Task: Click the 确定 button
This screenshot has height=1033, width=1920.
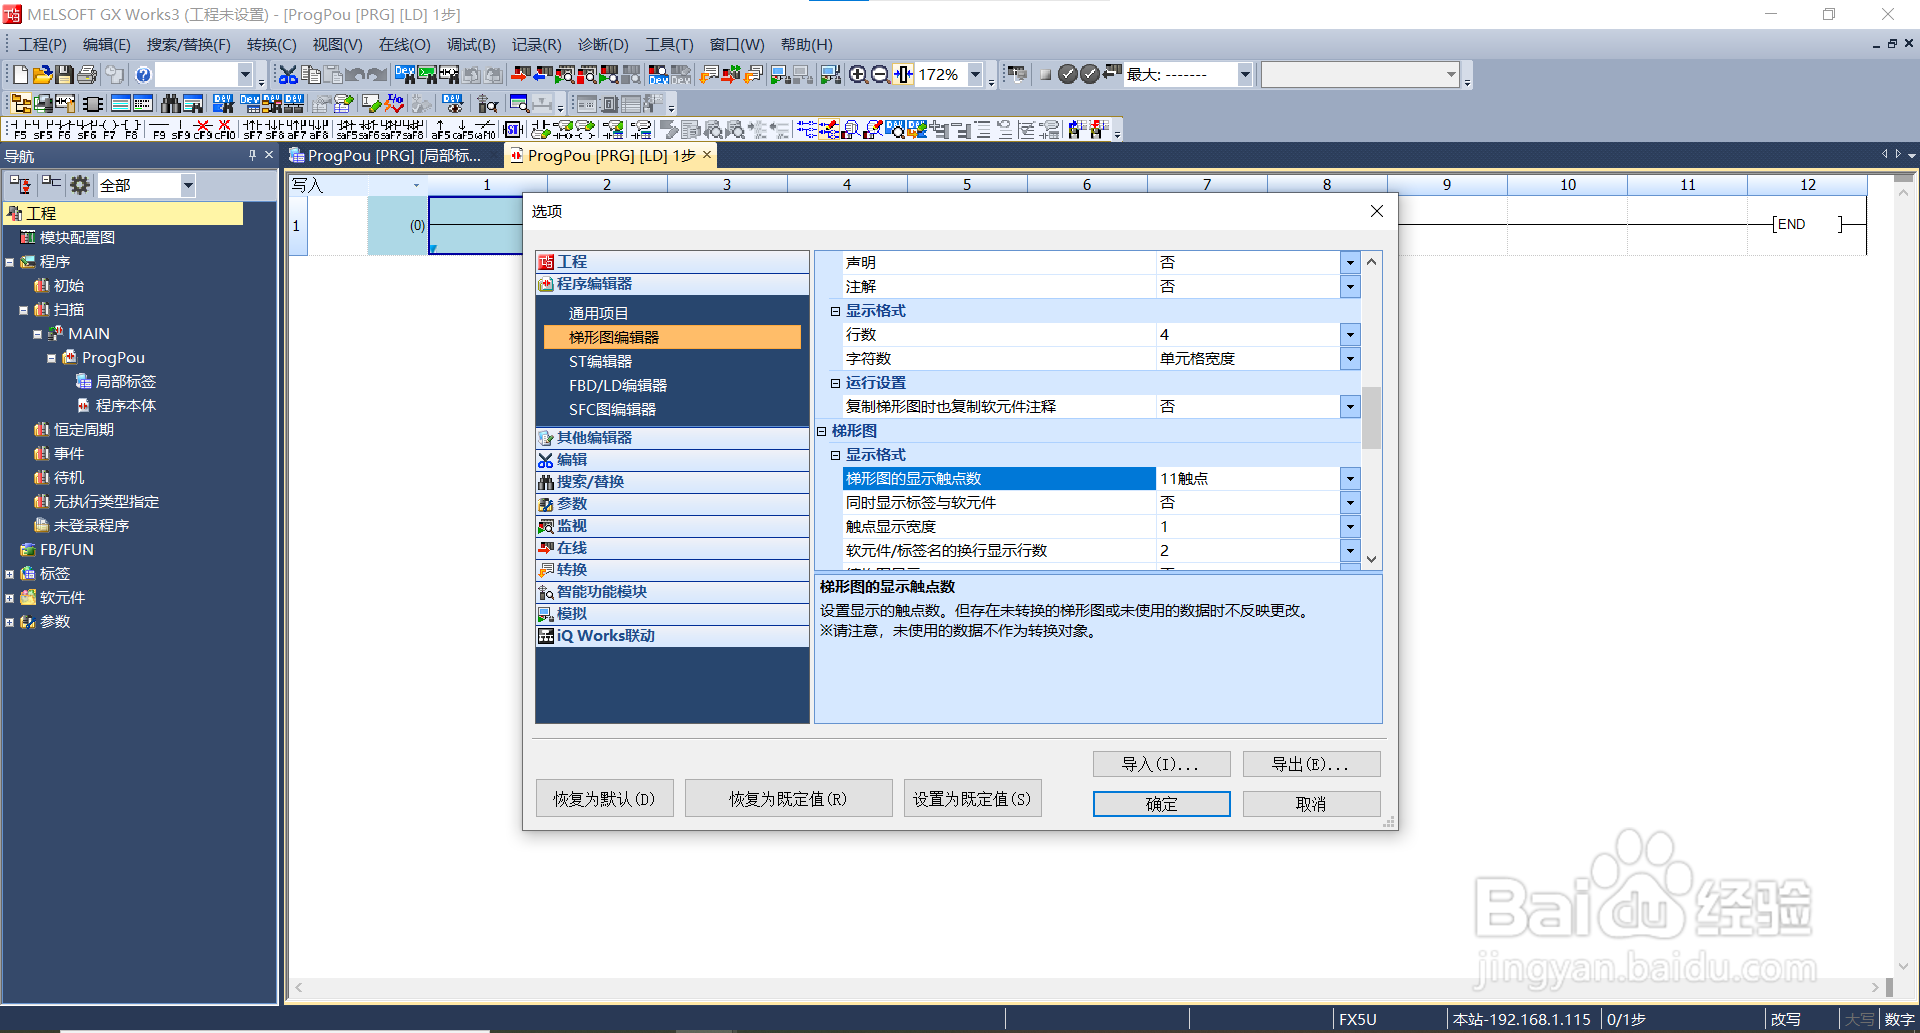Action: 1161,804
